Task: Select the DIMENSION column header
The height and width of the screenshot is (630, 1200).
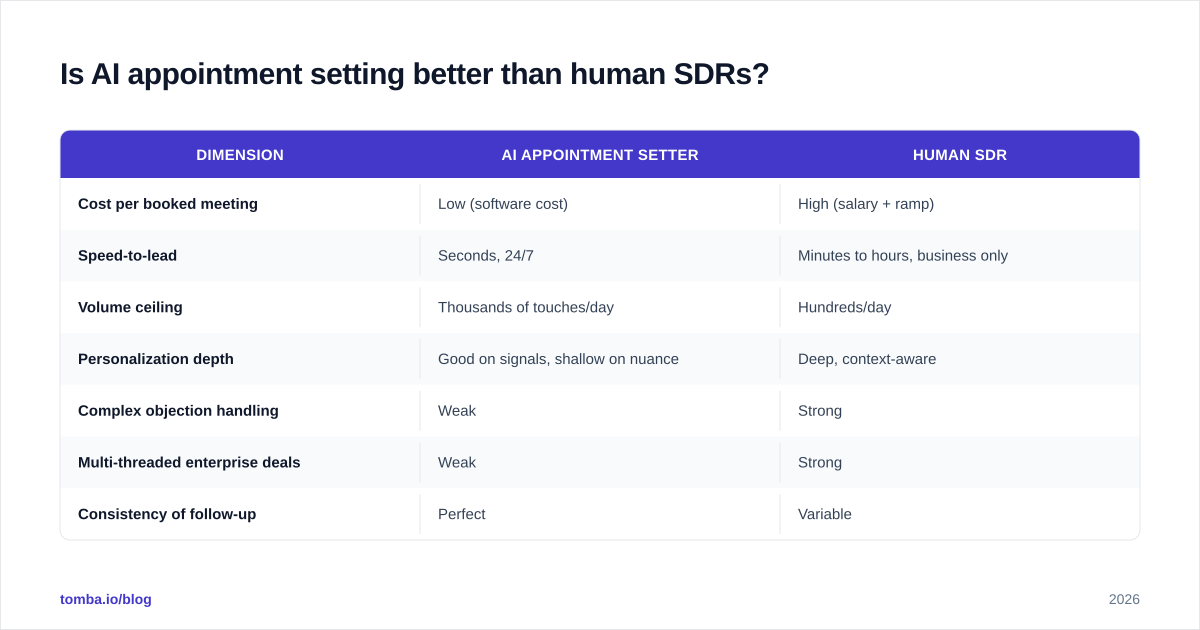Action: pyautogui.click(x=240, y=155)
